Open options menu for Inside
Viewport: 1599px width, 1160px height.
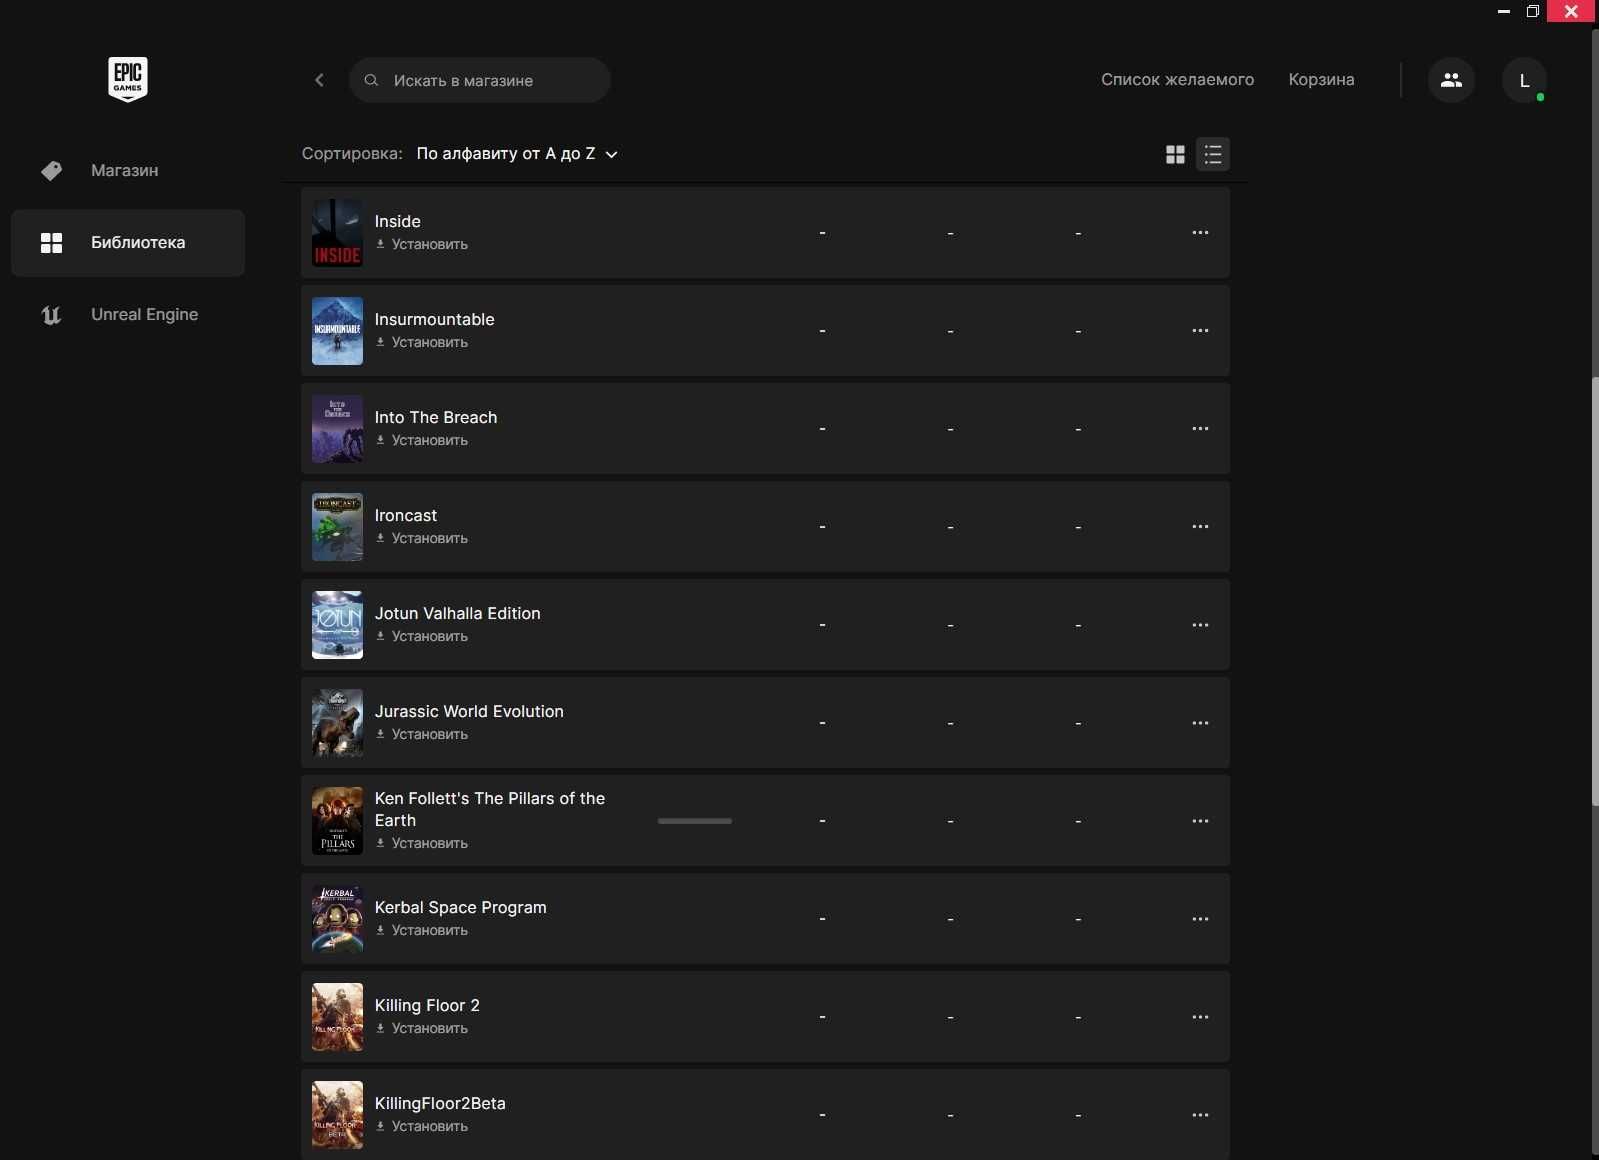click(x=1200, y=233)
